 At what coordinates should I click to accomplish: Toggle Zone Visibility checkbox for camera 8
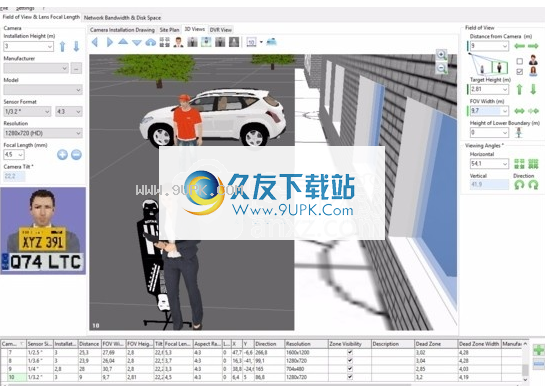coord(350,360)
